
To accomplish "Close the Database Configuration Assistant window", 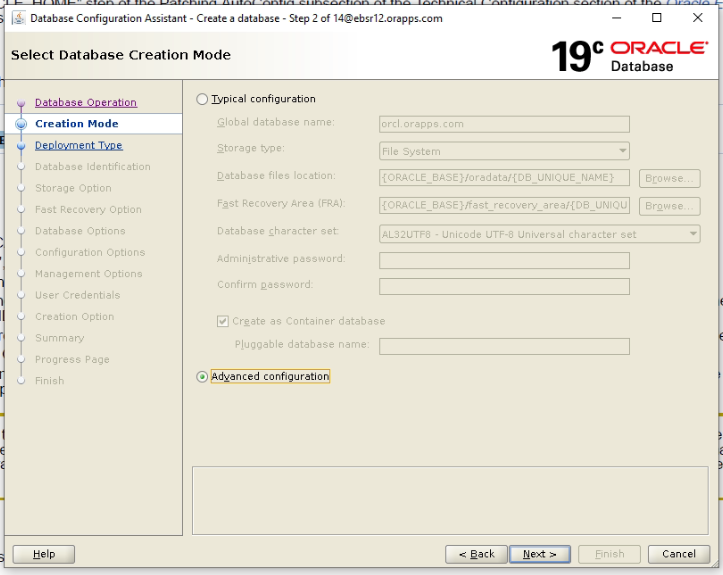I will [x=698, y=18].
